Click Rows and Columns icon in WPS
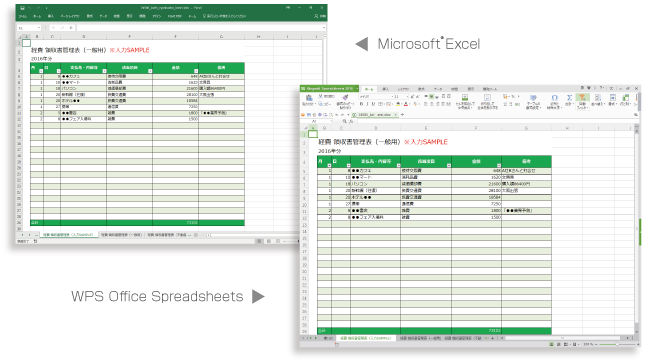Image resolution: width=646 pixels, height=364 pixels. point(626,98)
